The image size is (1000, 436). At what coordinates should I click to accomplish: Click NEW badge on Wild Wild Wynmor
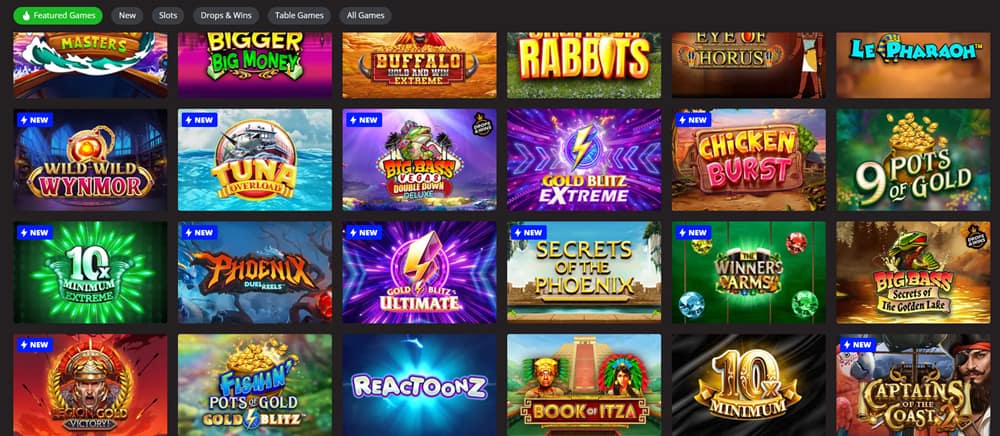(35, 120)
